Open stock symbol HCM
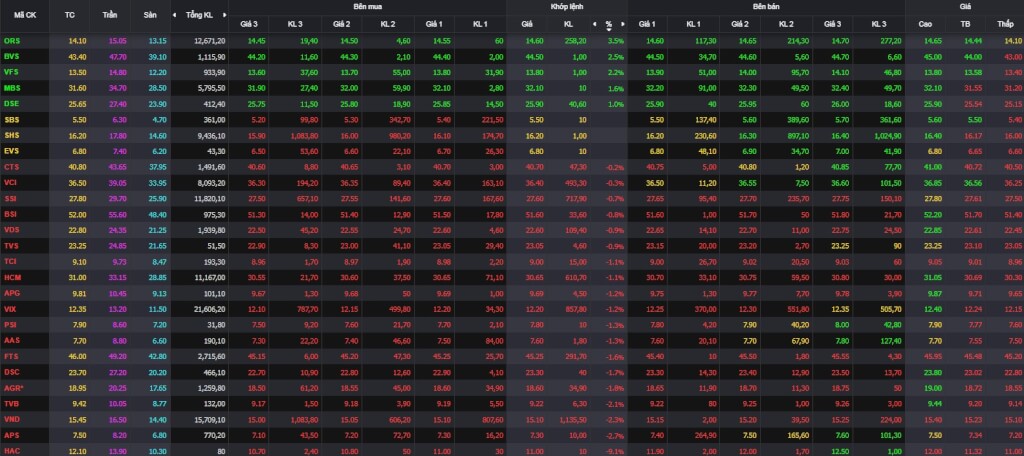Viewport: 1024px width, 456px height. tap(12, 277)
